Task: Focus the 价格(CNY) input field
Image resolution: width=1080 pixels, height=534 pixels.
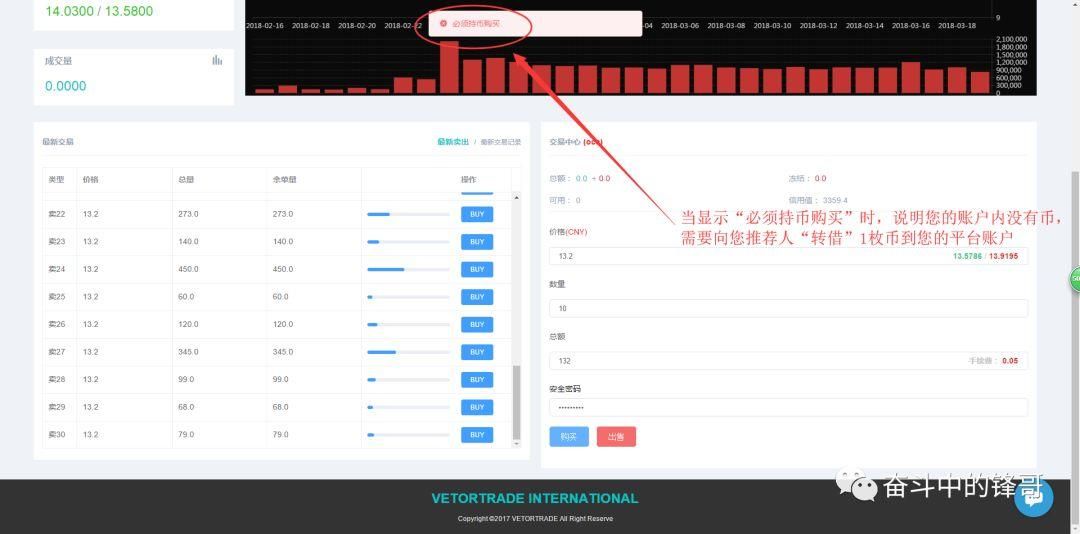Action: (x=740, y=256)
